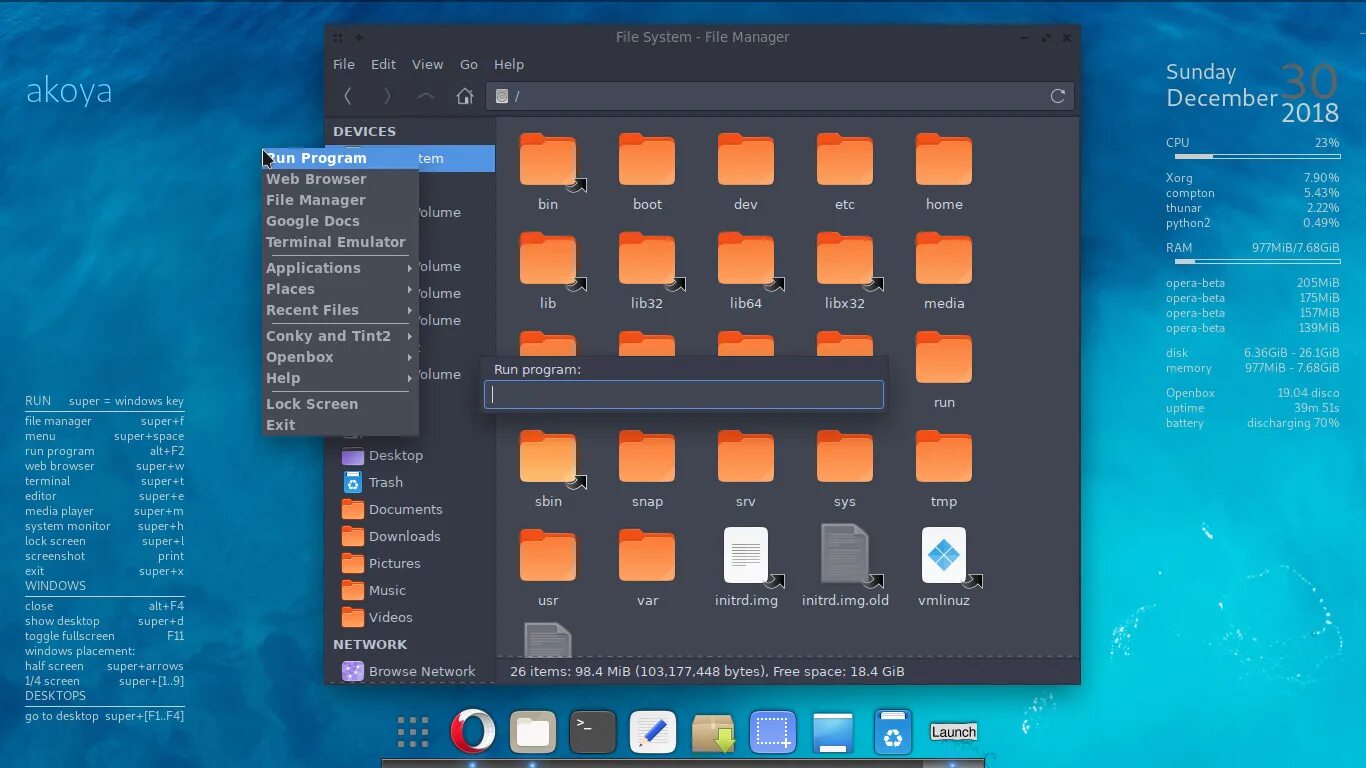Expand the Recent Files submenu
1366x768 pixels.
(340, 310)
